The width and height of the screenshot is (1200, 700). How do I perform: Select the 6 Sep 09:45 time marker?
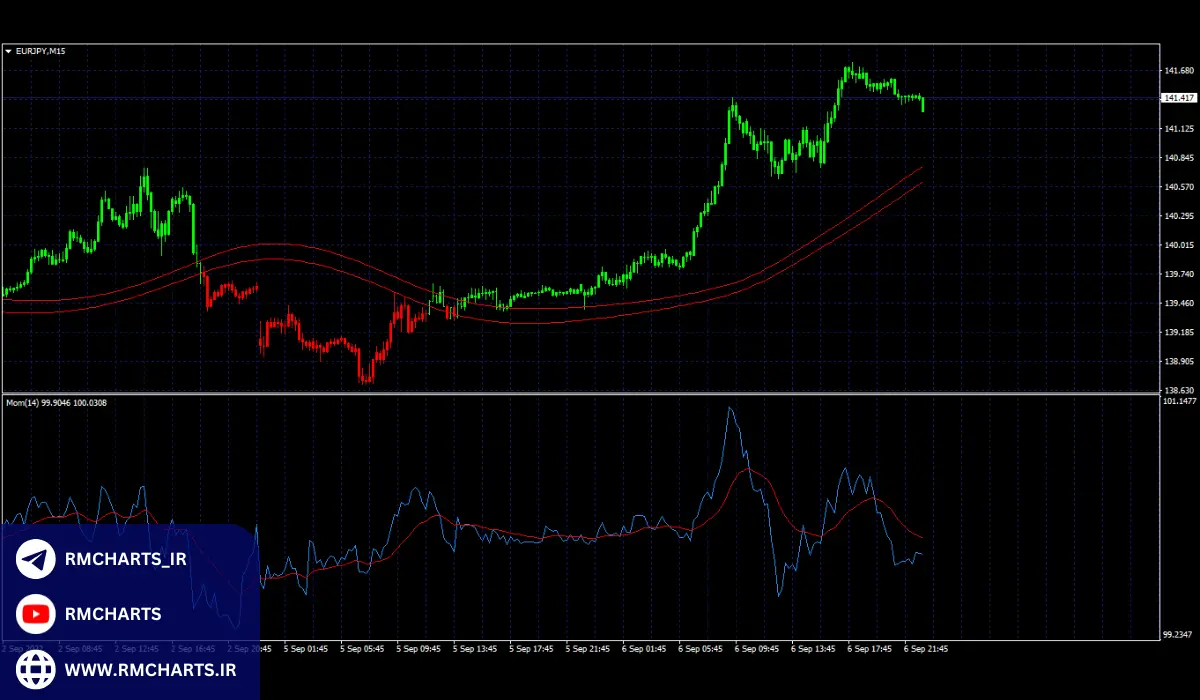(757, 648)
